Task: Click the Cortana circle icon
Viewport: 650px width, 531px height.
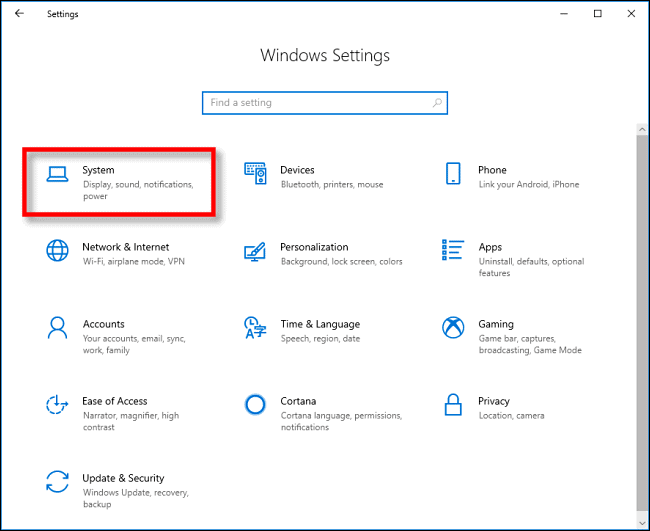Action: click(x=255, y=404)
